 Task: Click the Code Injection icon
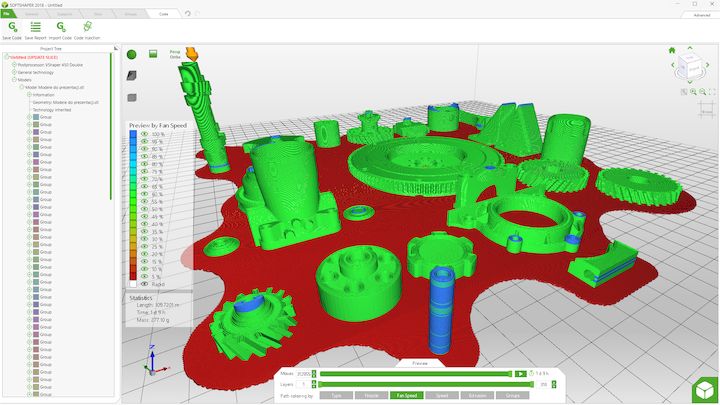pyautogui.click(x=86, y=27)
